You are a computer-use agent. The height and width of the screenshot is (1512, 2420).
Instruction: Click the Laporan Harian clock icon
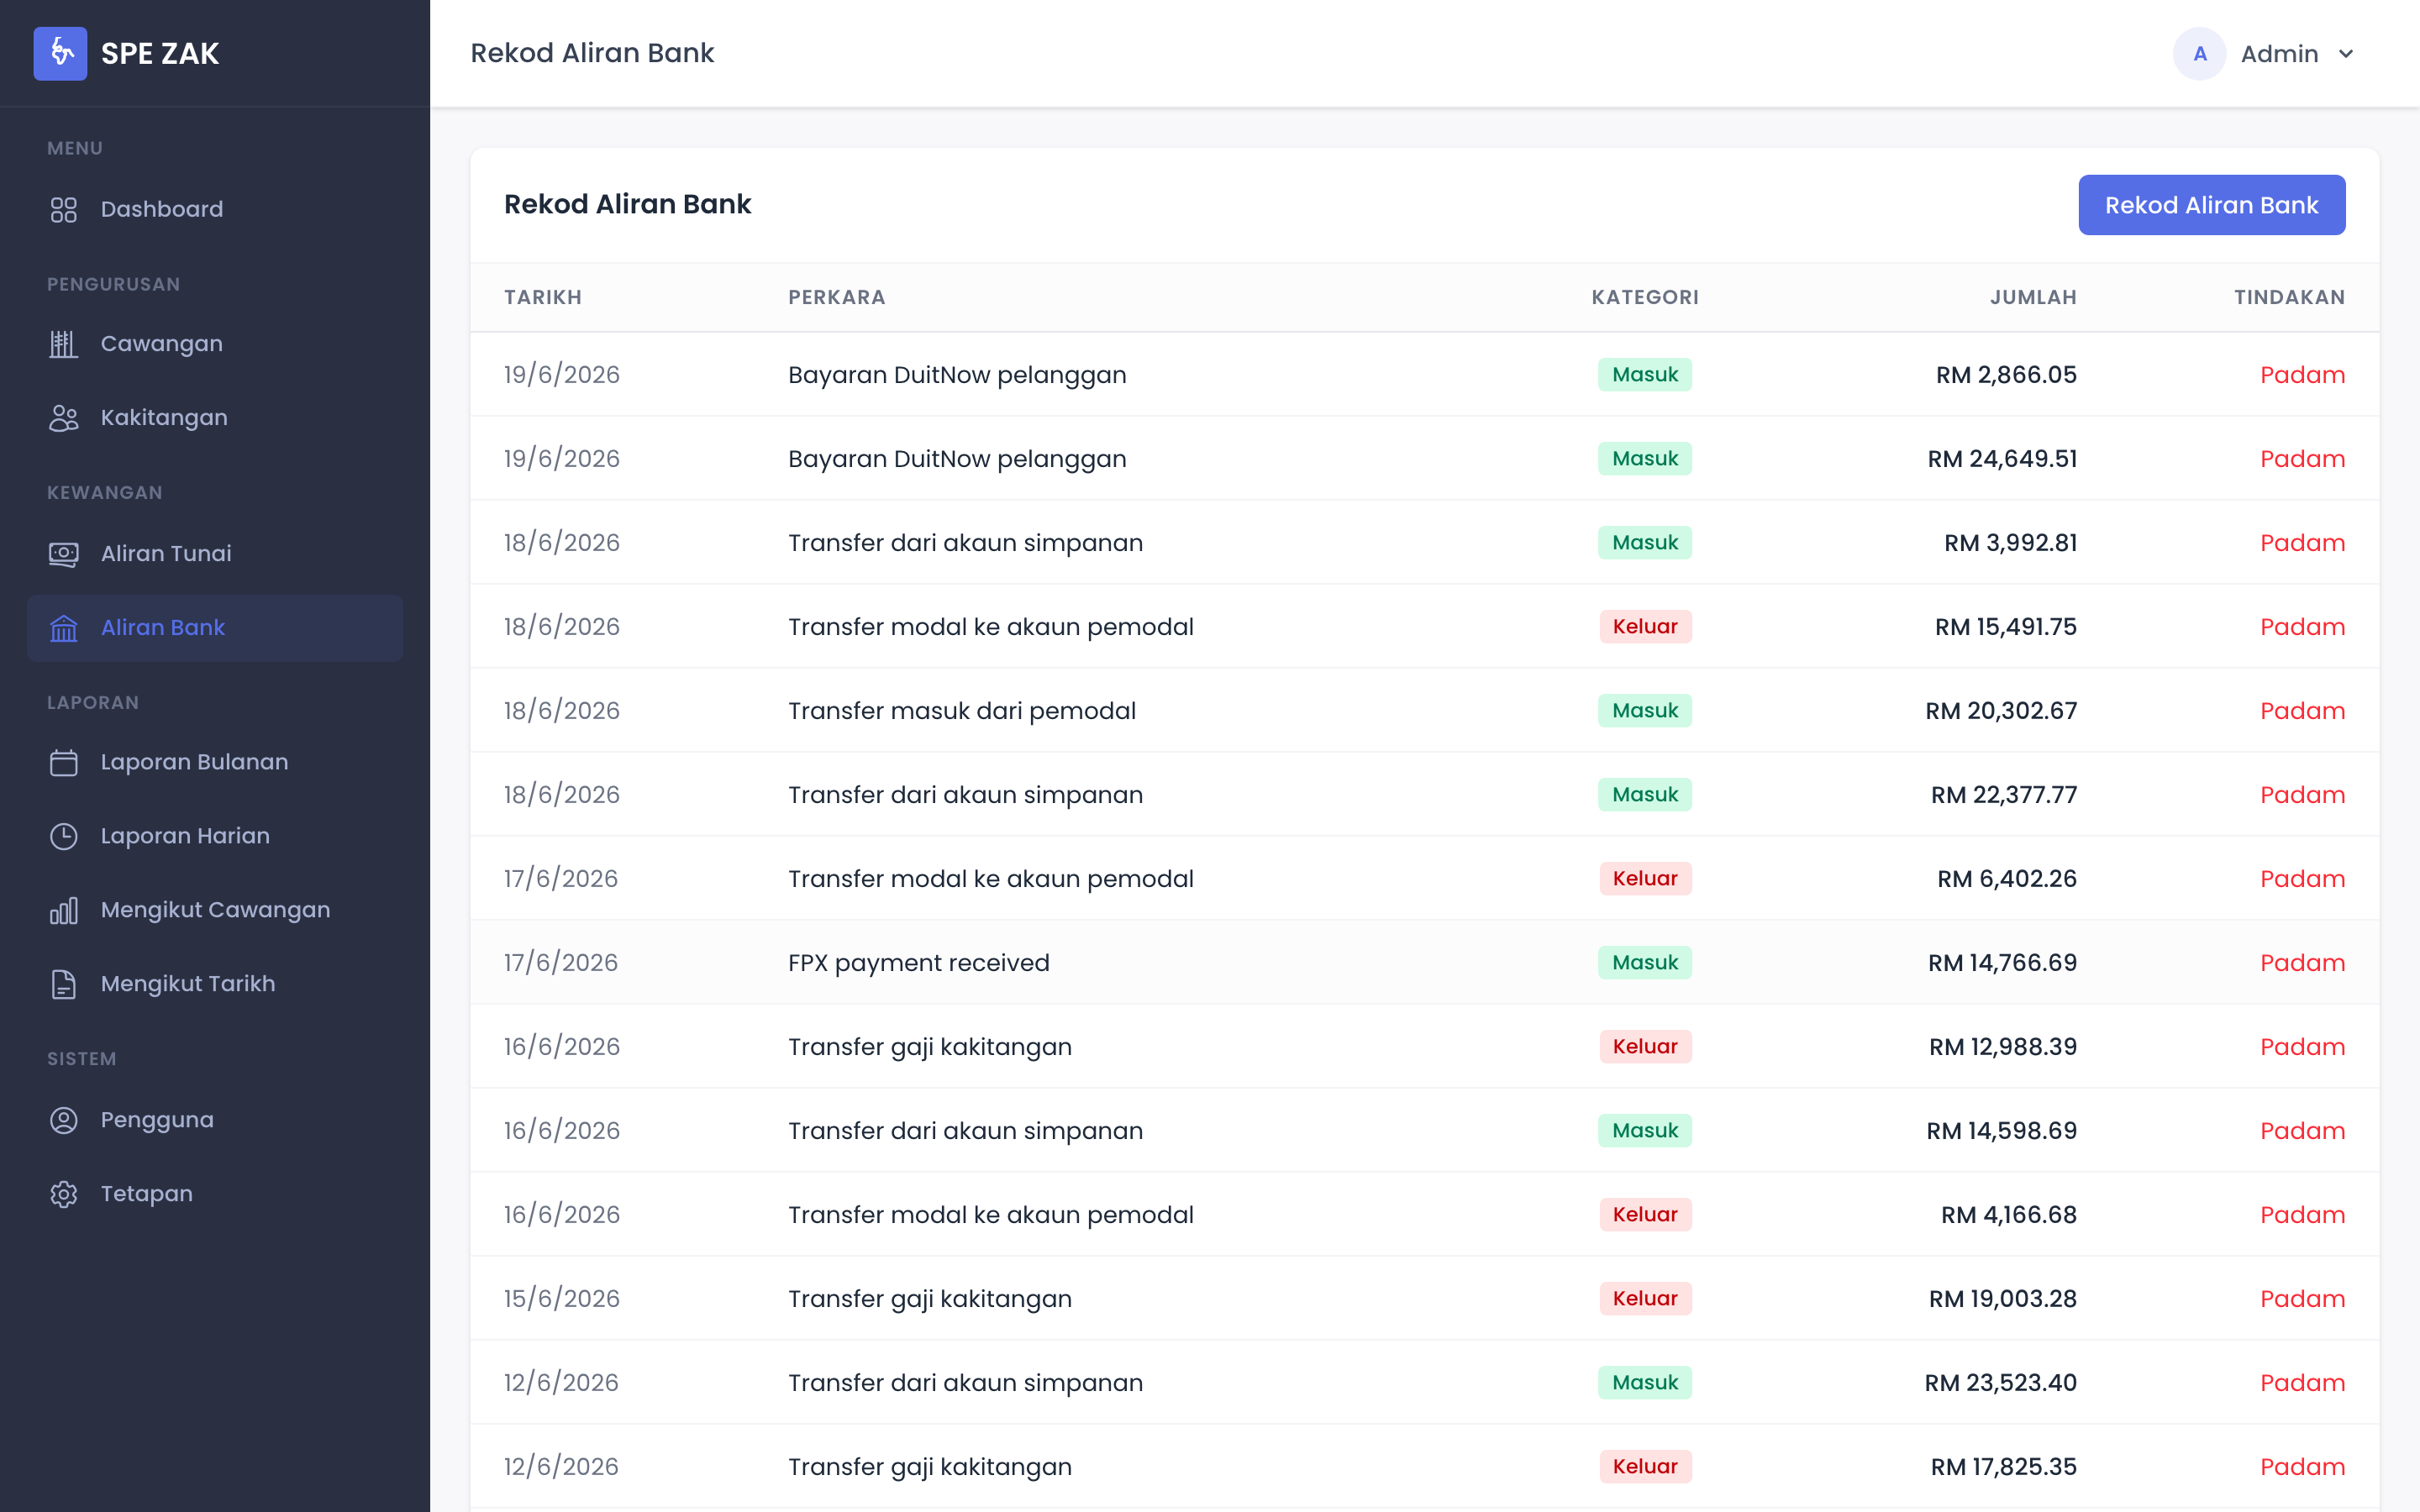(x=64, y=836)
